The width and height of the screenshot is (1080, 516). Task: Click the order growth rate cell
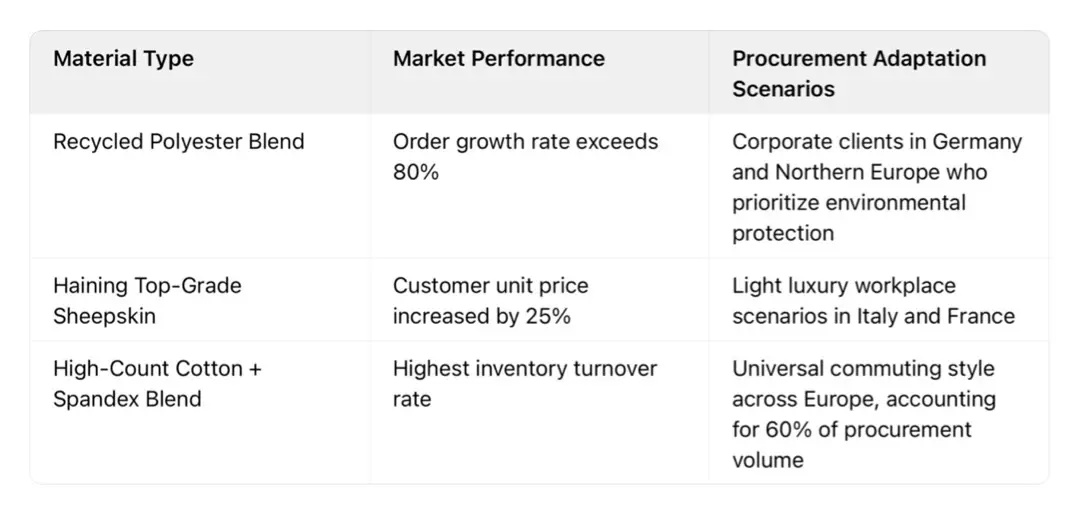525,156
